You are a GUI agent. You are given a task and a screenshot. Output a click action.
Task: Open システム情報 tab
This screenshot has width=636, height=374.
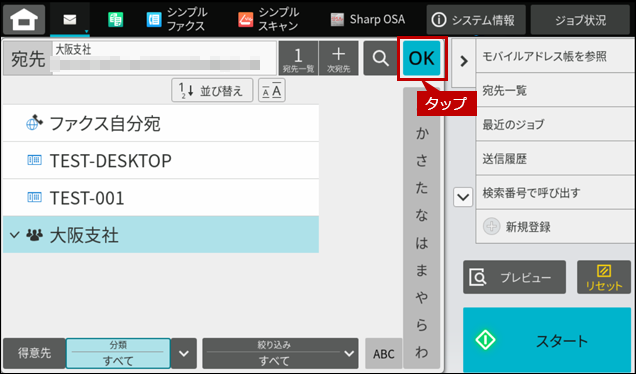476,19
